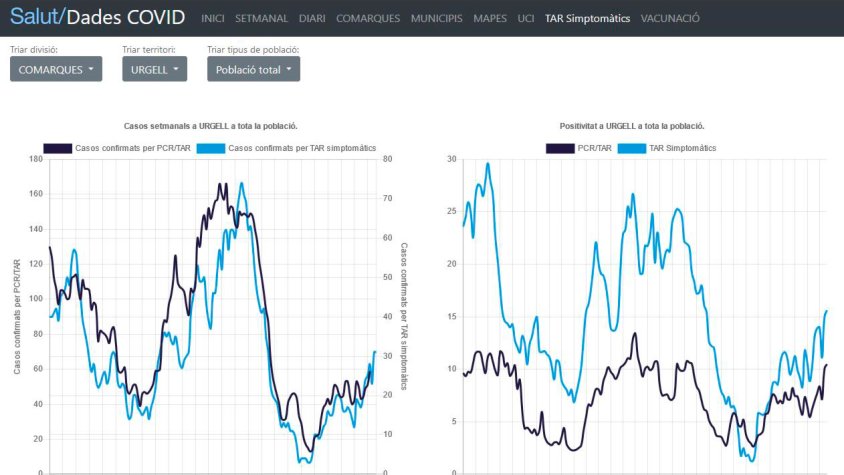Screen dimensions: 844x475
Task: Select TAR Simptomàtics in navigation bar
Action: point(588,19)
